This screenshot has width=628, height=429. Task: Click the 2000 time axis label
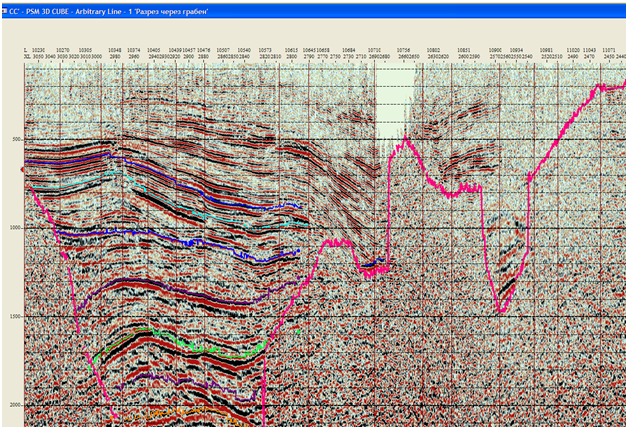tap(15, 405)
